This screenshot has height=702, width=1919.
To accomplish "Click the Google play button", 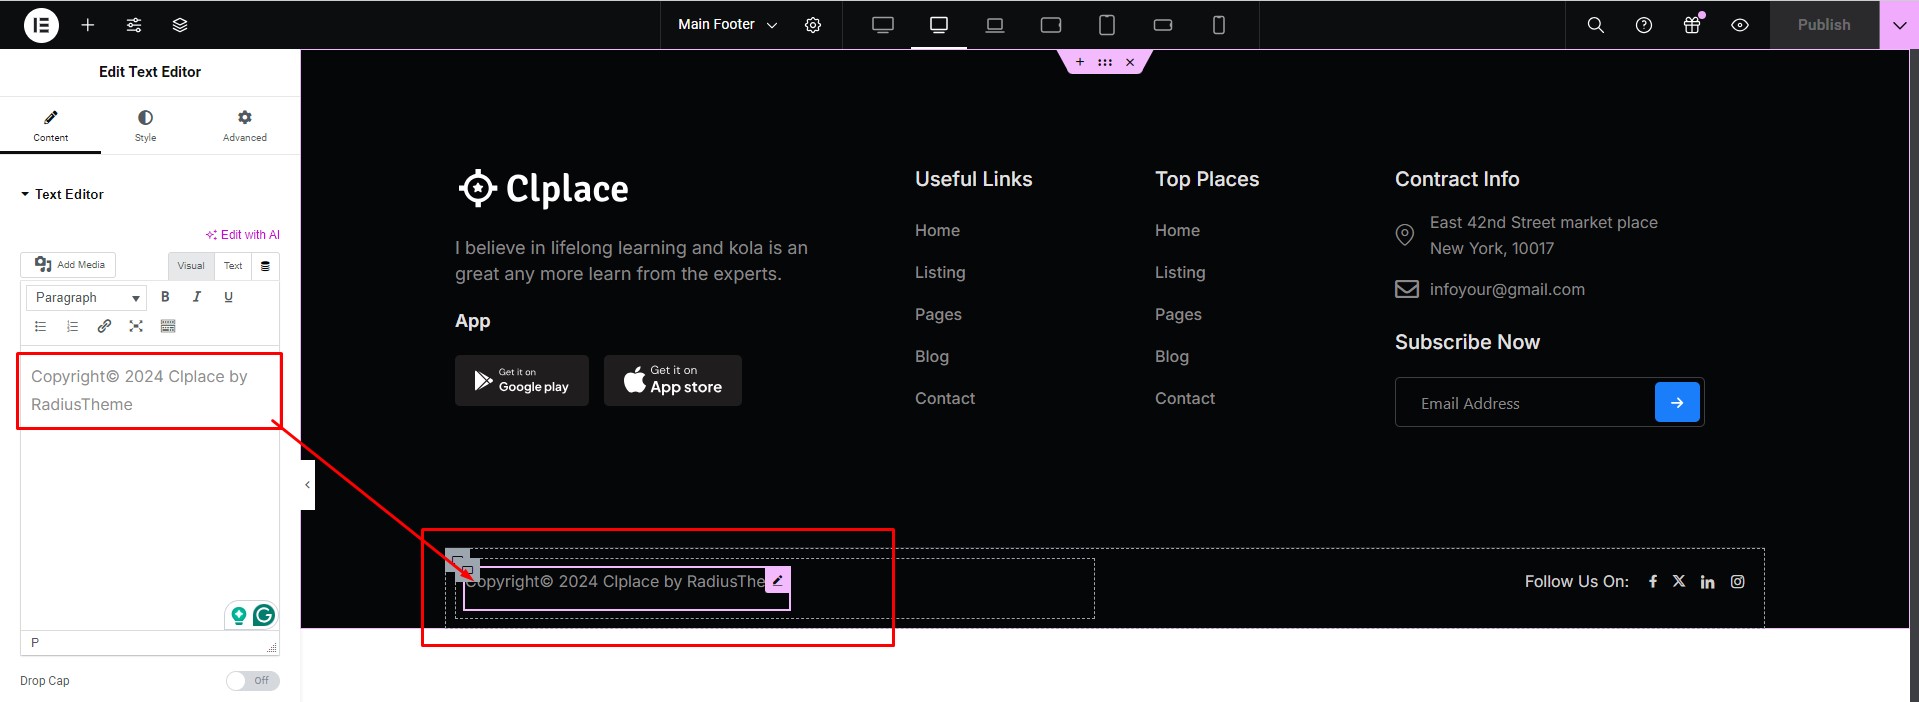I will click(522, 380).
